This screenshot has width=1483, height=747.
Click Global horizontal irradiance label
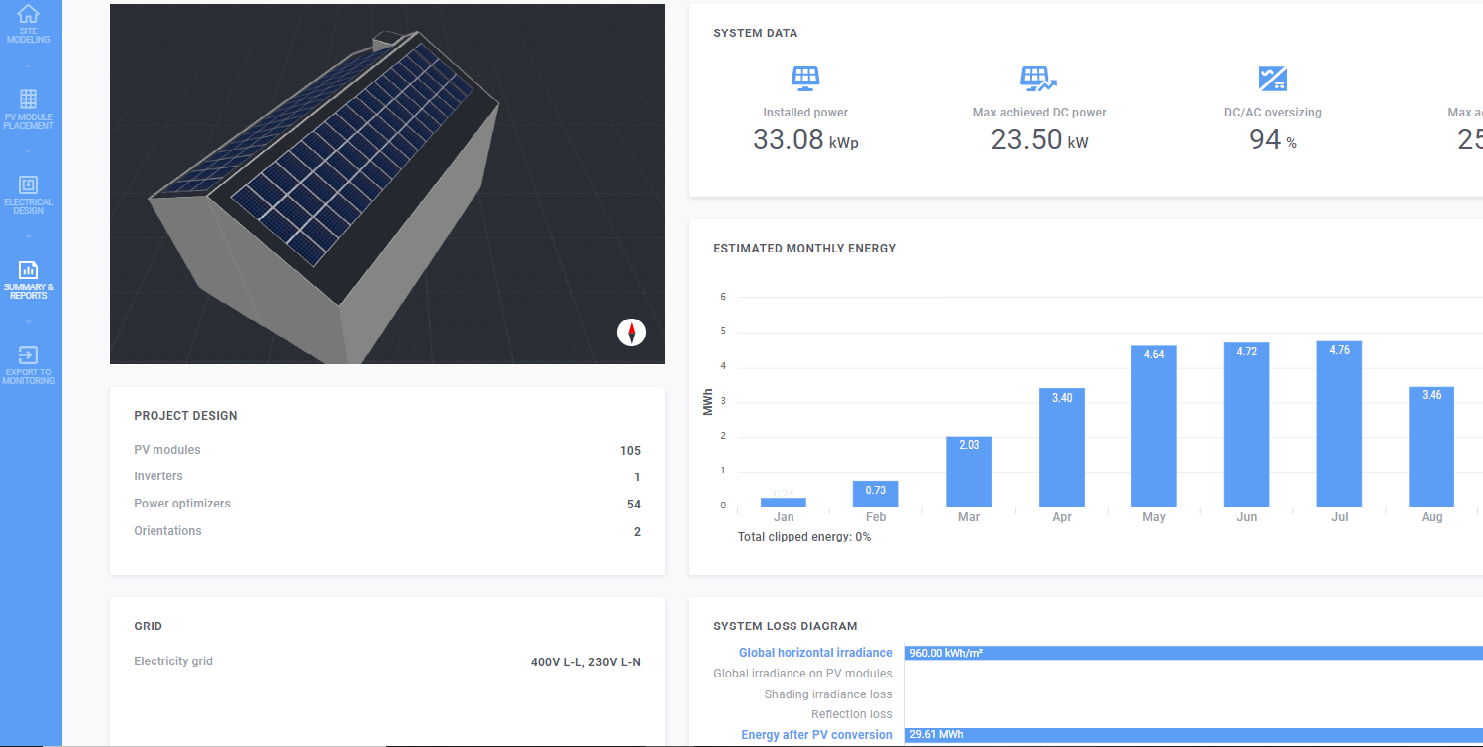pos(815,653)
